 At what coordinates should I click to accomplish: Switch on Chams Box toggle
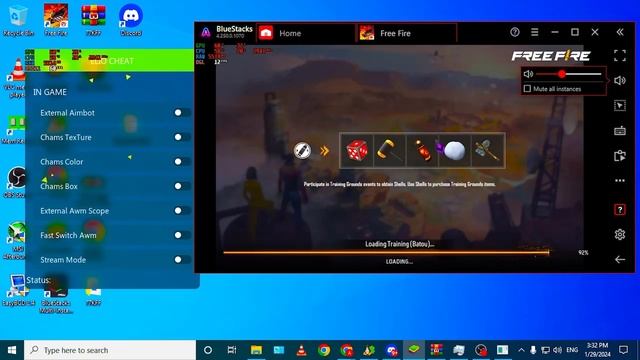coord(182,186)
